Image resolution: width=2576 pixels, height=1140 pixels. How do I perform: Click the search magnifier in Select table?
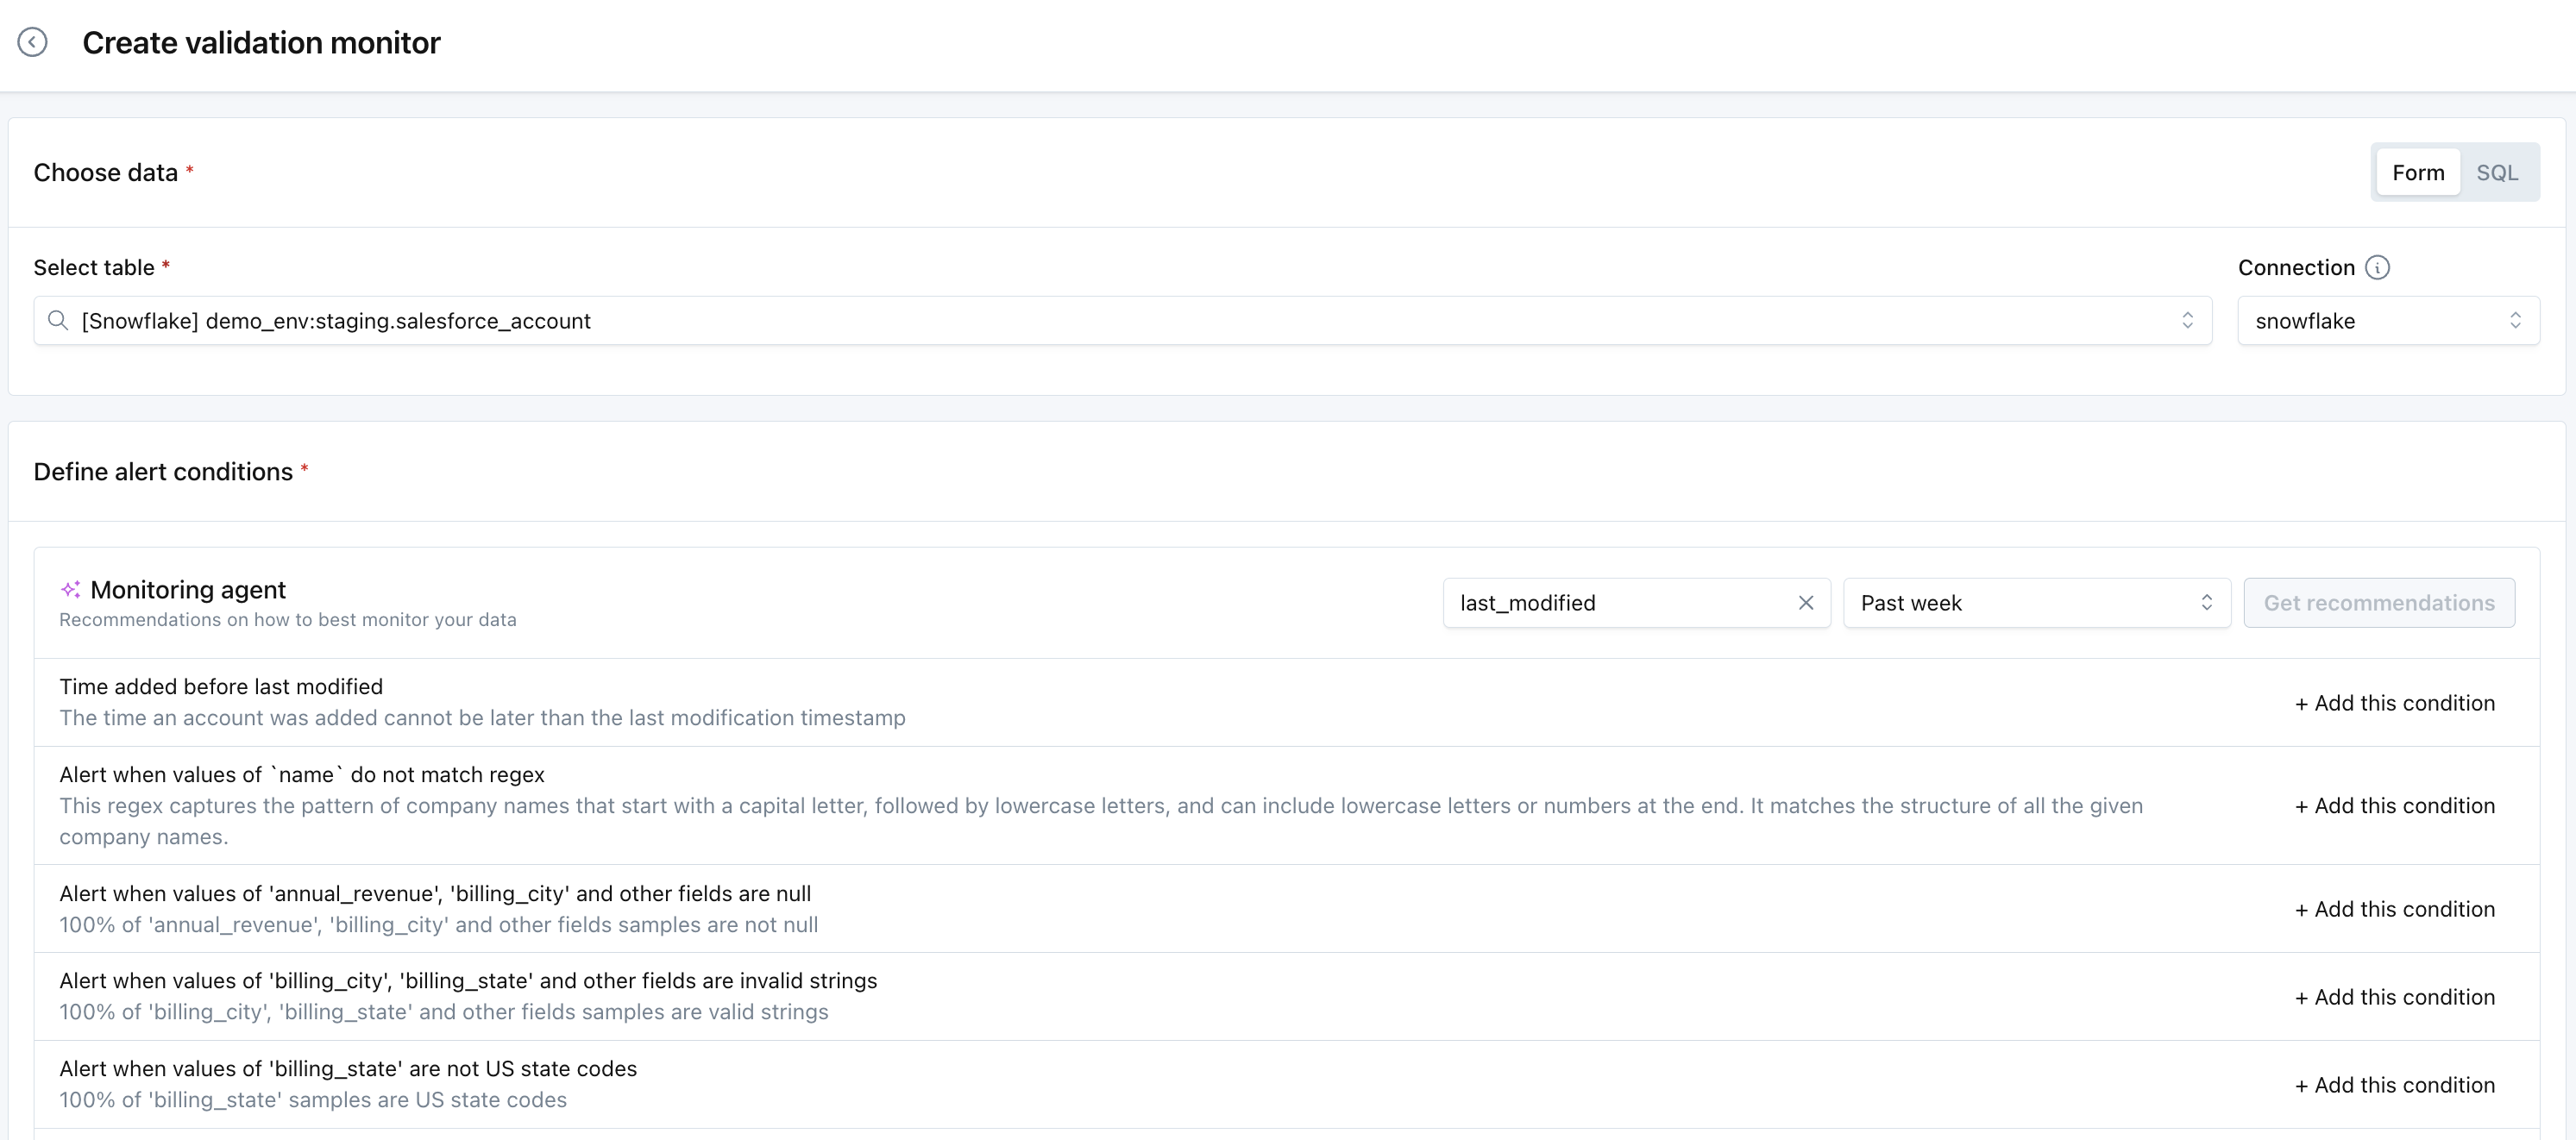(58, 320)
